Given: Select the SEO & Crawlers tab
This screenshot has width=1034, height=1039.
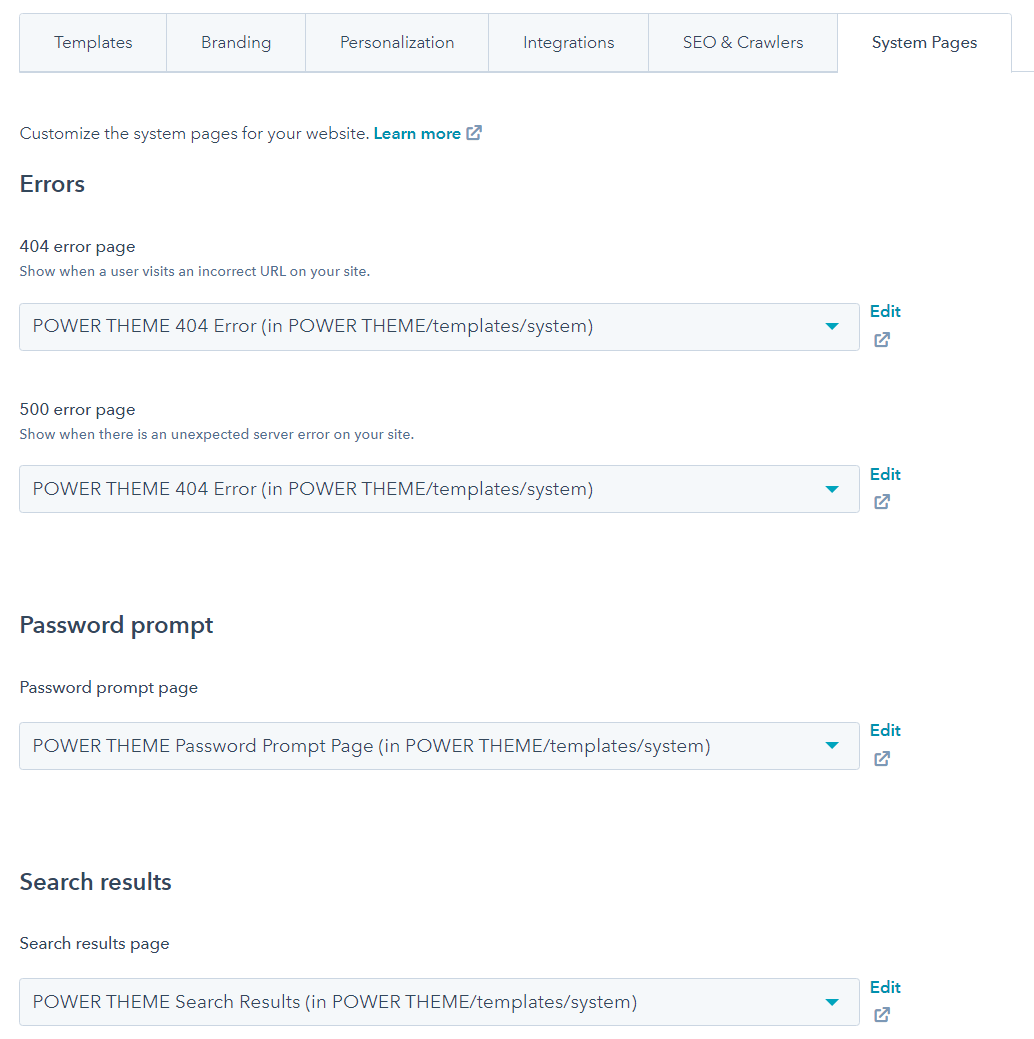Looking at the screenshot, I should click(x=742, y=42).
